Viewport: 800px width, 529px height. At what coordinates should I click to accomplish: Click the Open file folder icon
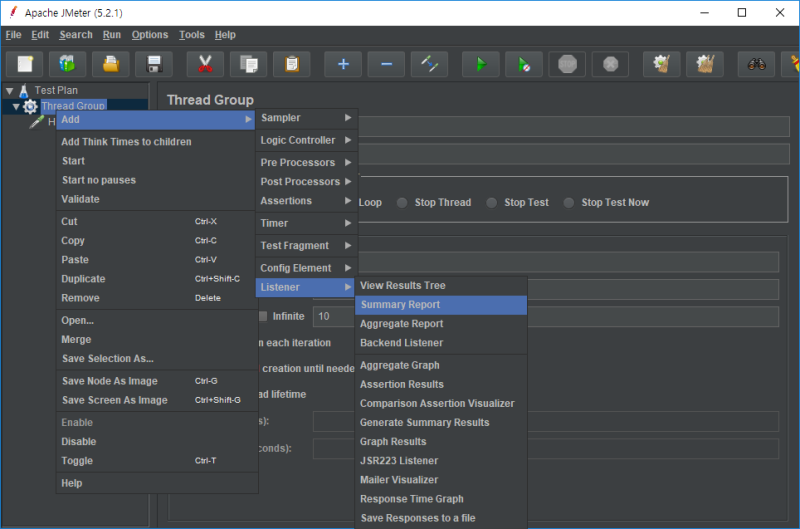click(x=111, y=64)
